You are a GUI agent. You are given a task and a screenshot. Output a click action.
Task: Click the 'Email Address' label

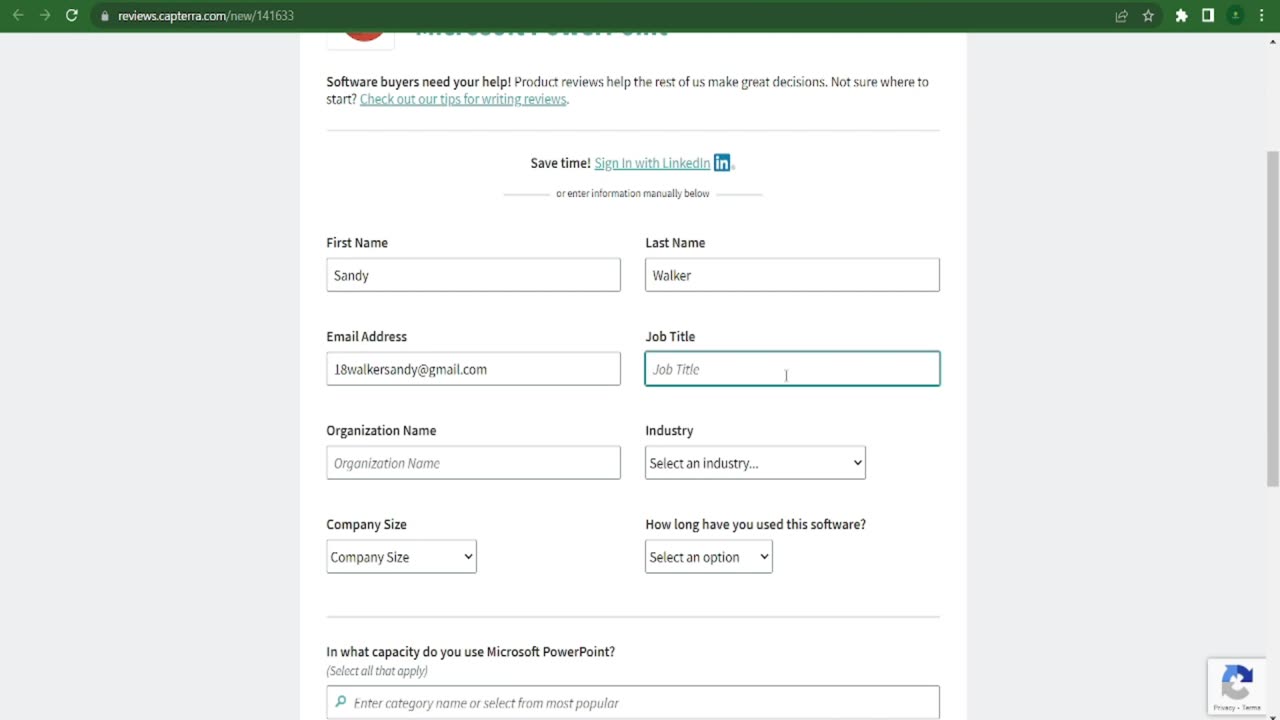pos(366,337)
